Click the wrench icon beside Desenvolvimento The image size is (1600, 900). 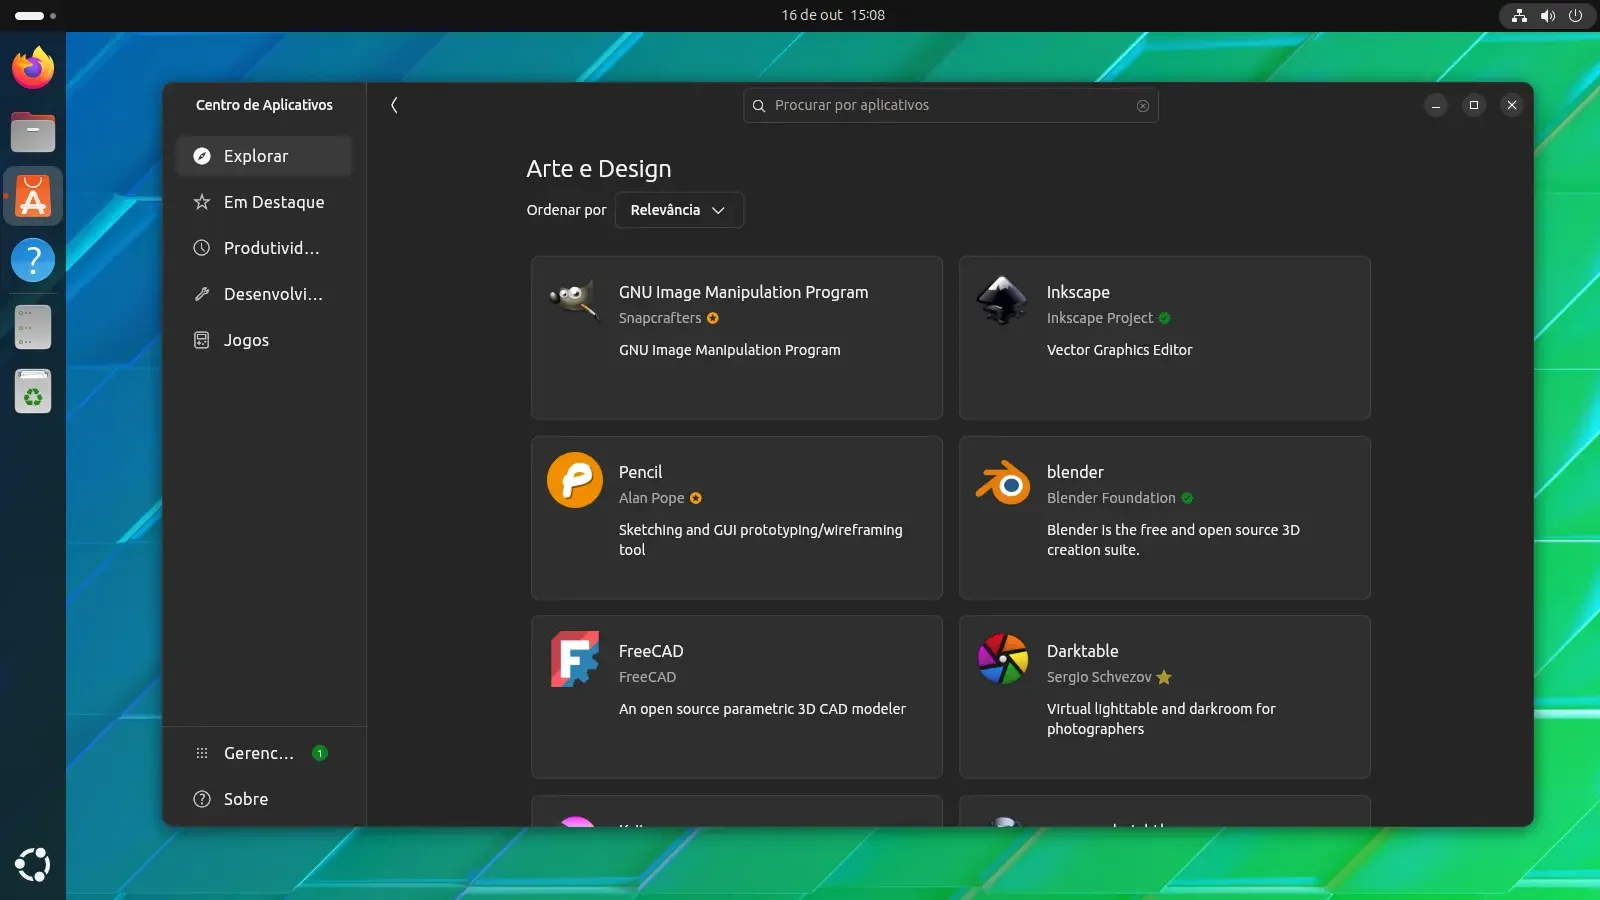pyautogui.click(x=202, y=294)
